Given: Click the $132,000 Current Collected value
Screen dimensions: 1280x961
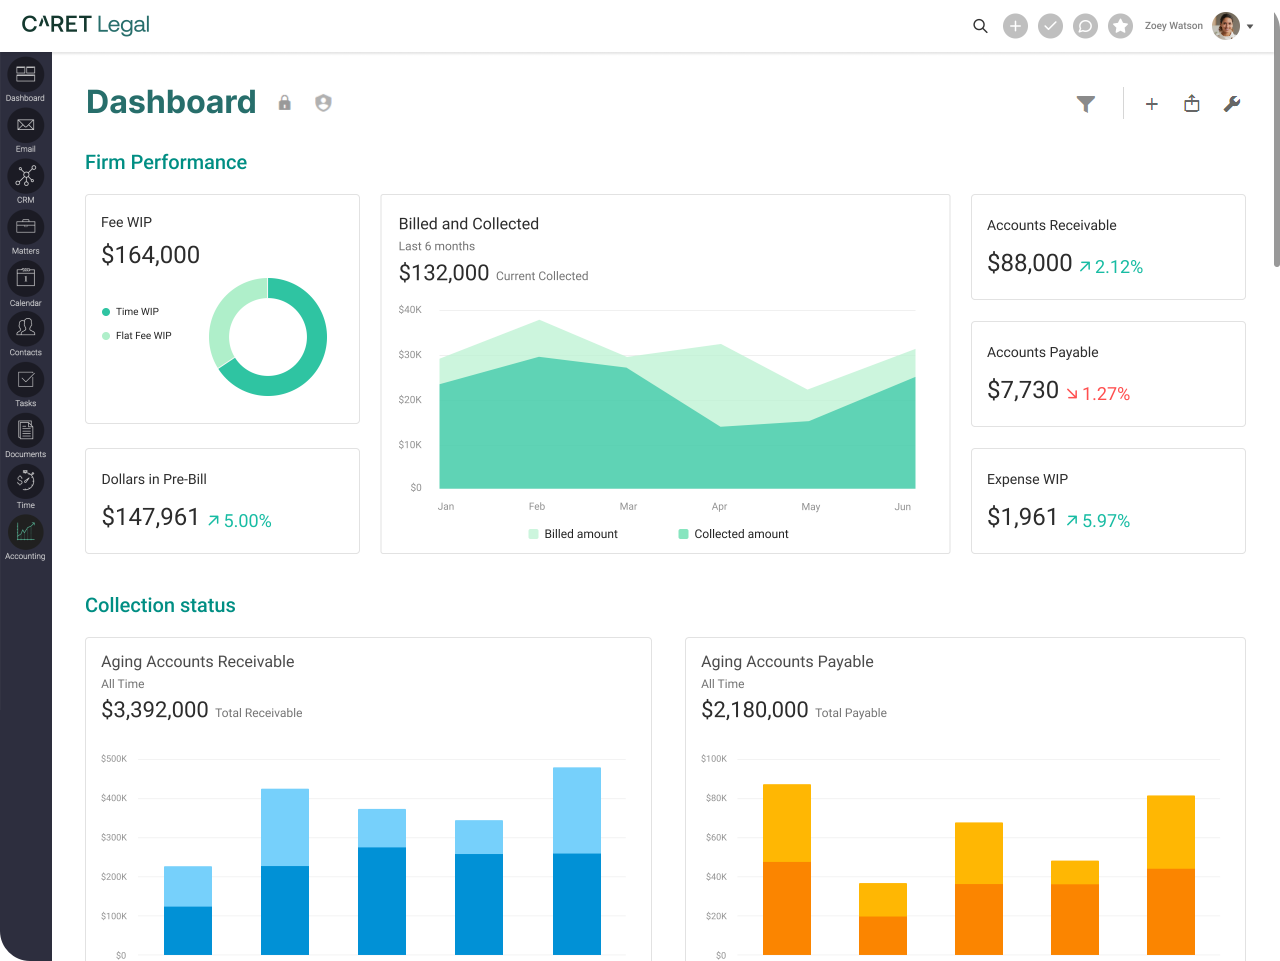Looking at the screenshot, I should point(444,273).
